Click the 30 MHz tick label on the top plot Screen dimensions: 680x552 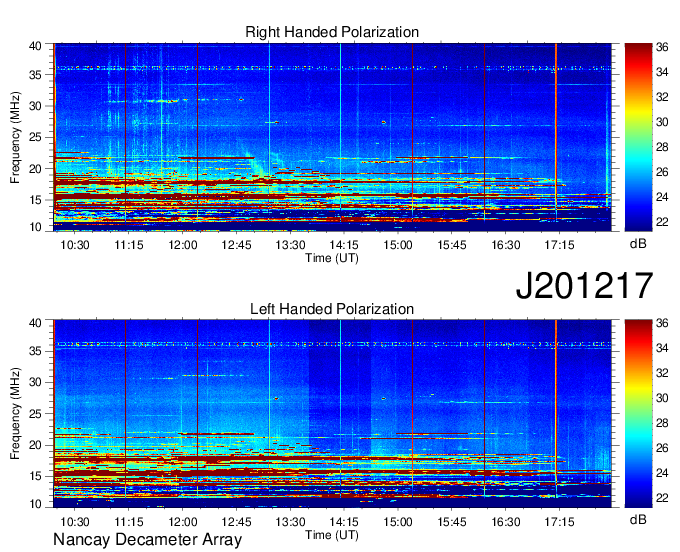(35, 106)
